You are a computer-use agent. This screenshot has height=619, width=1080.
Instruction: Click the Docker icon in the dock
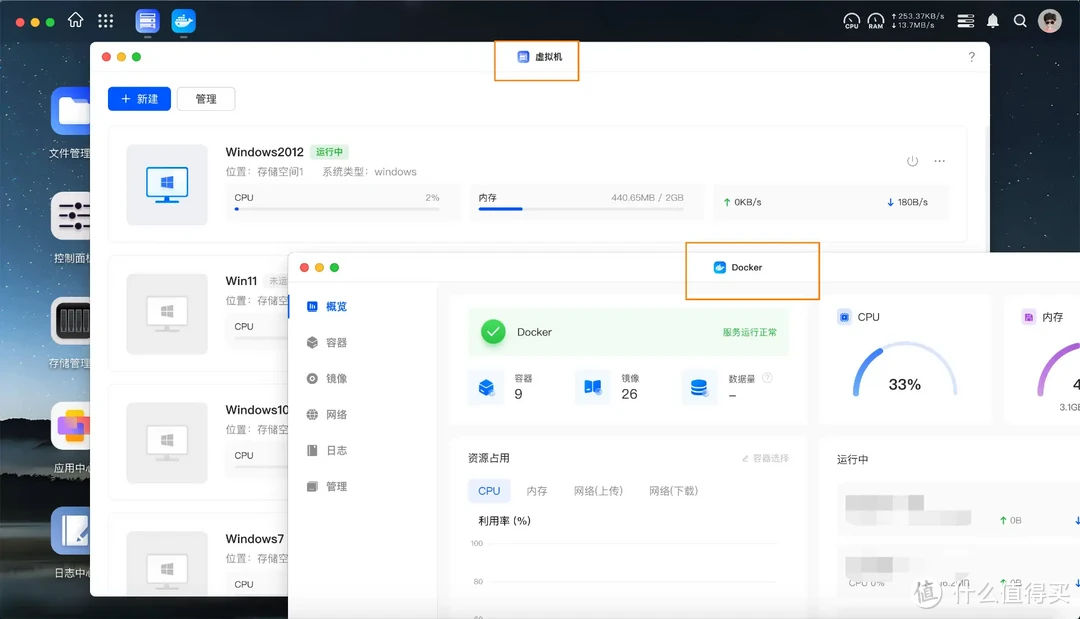tap(183, 20)
